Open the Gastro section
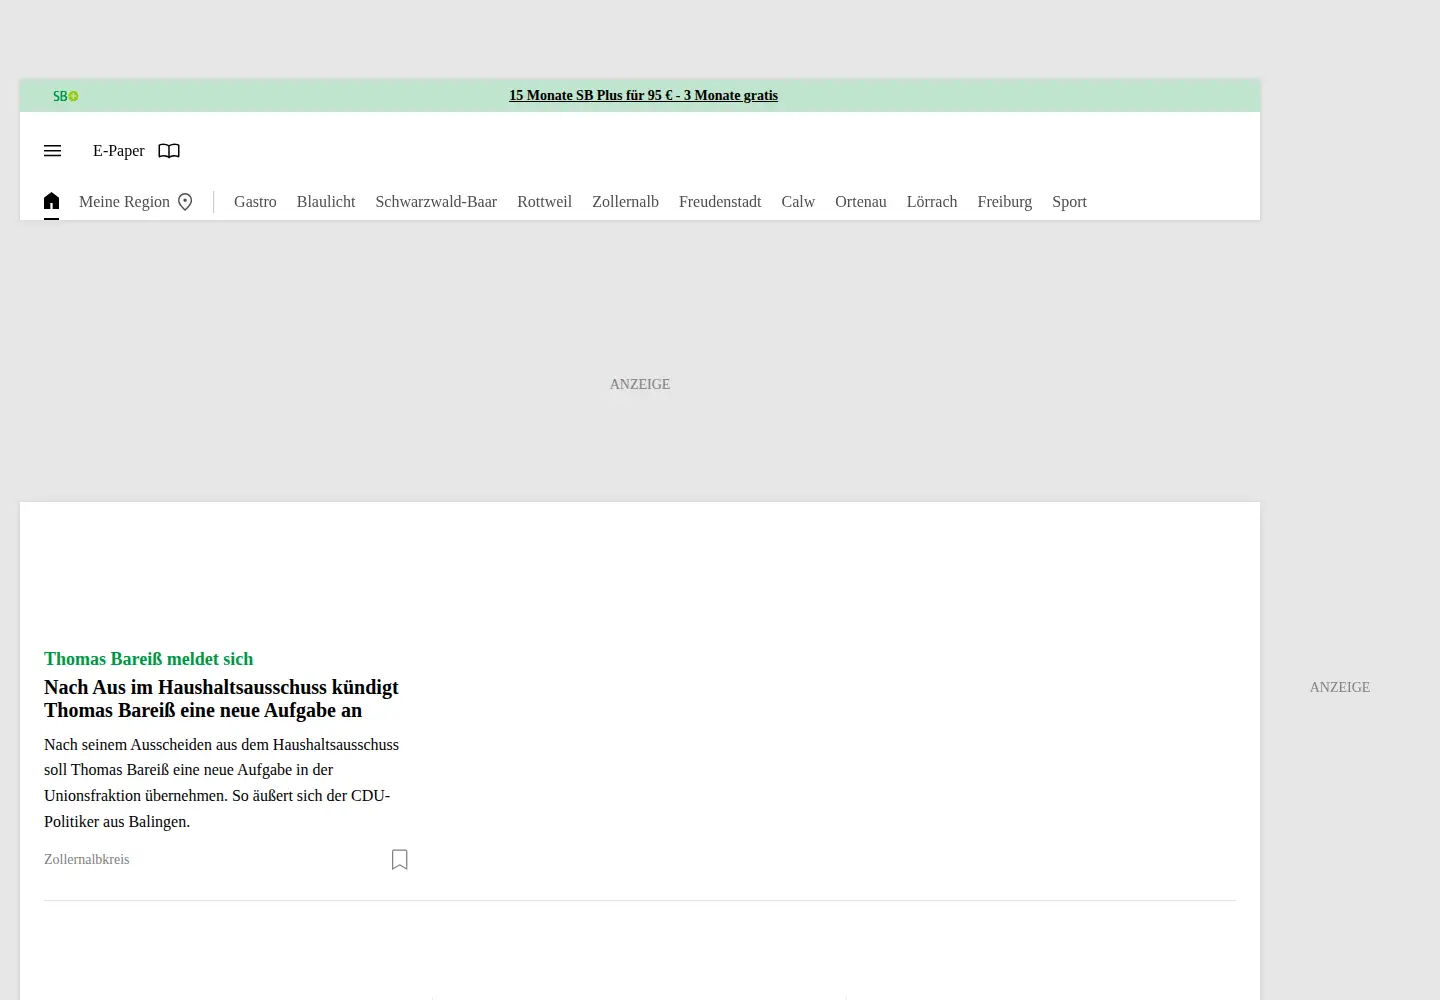Viewport: 1440px width, 1000px height. 255,202
